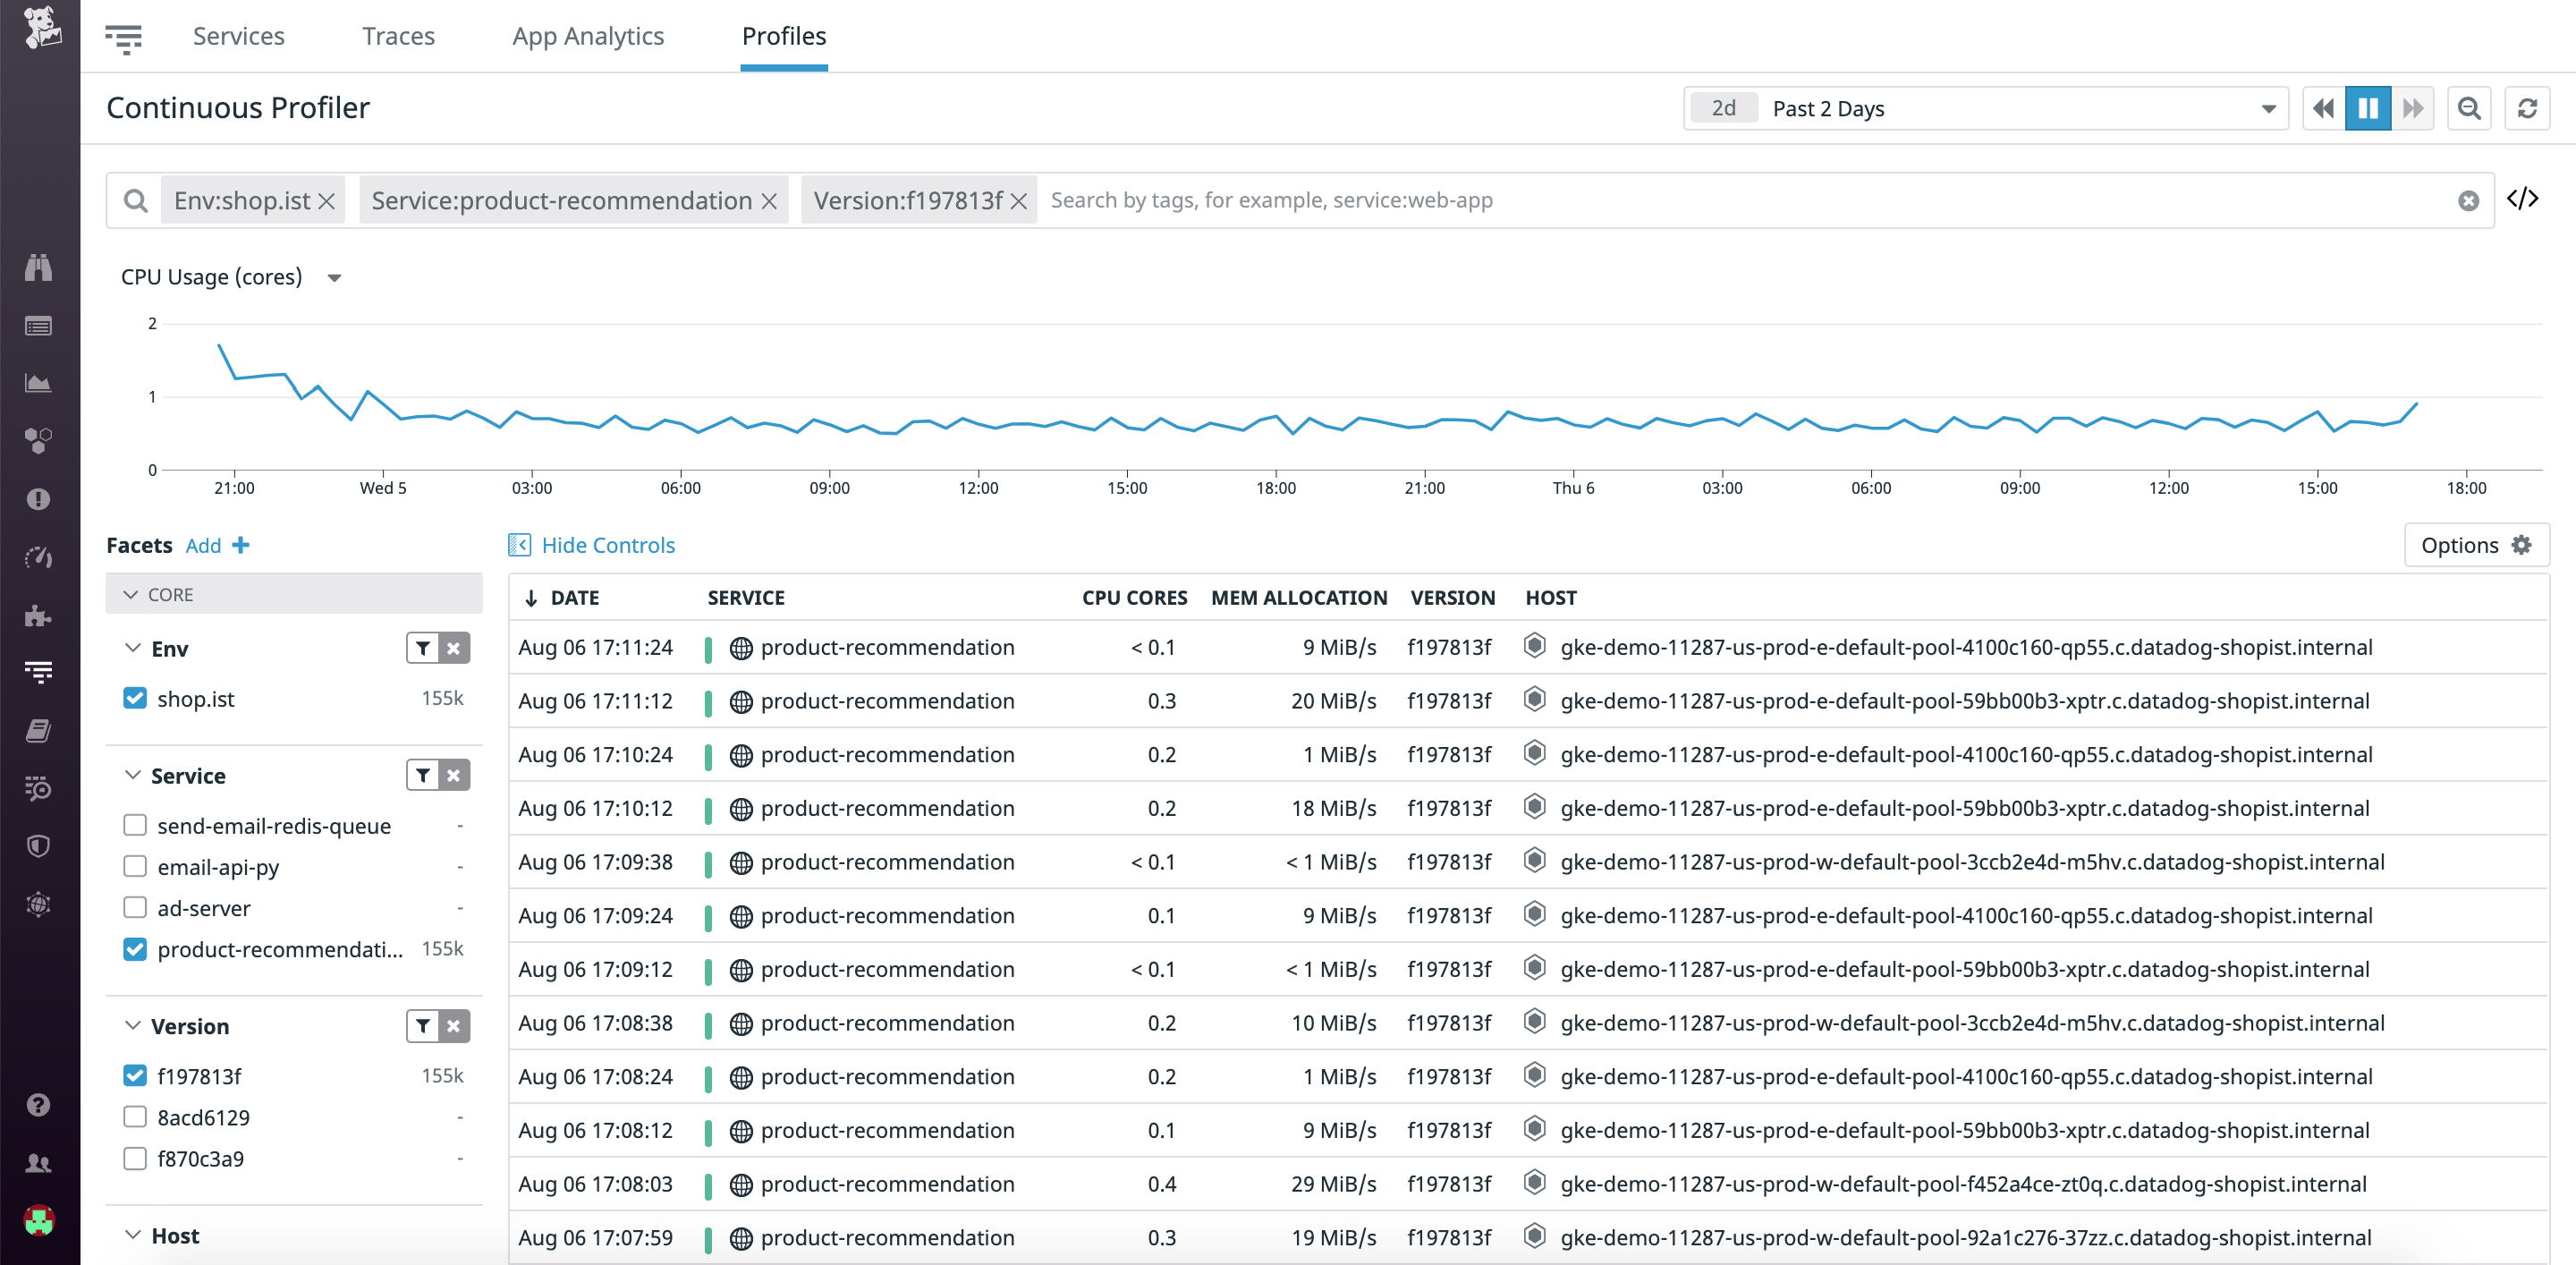Enable the 8acd6129 version checkbox
2576x1265 pixels.
pos(135,1116)
